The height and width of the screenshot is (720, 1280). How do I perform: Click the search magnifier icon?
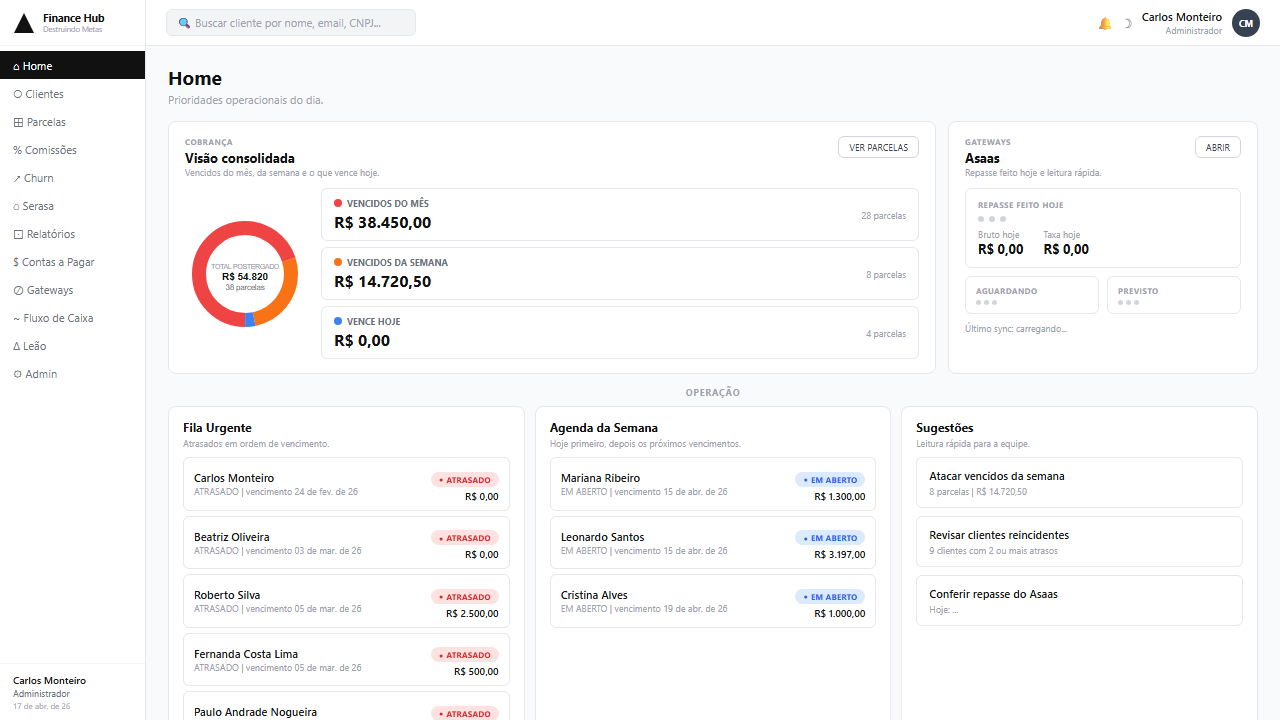(x=184, y=23)
